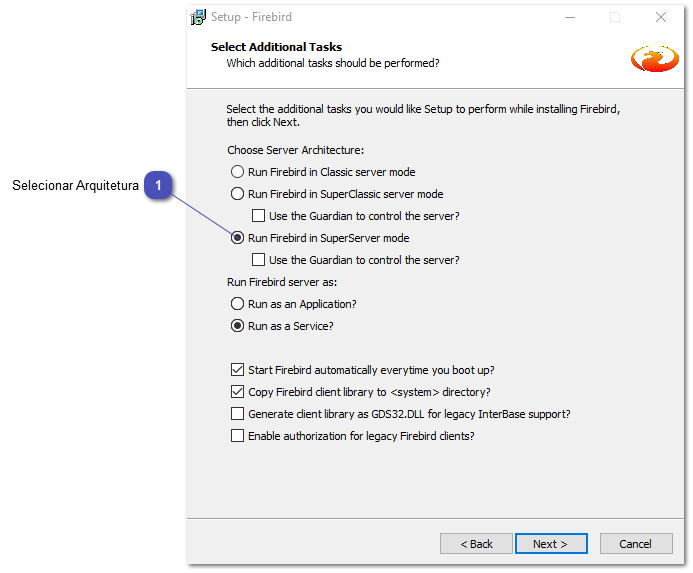
Task: Uncheck Copy Firebird client library to system
Action: (238, 392)
